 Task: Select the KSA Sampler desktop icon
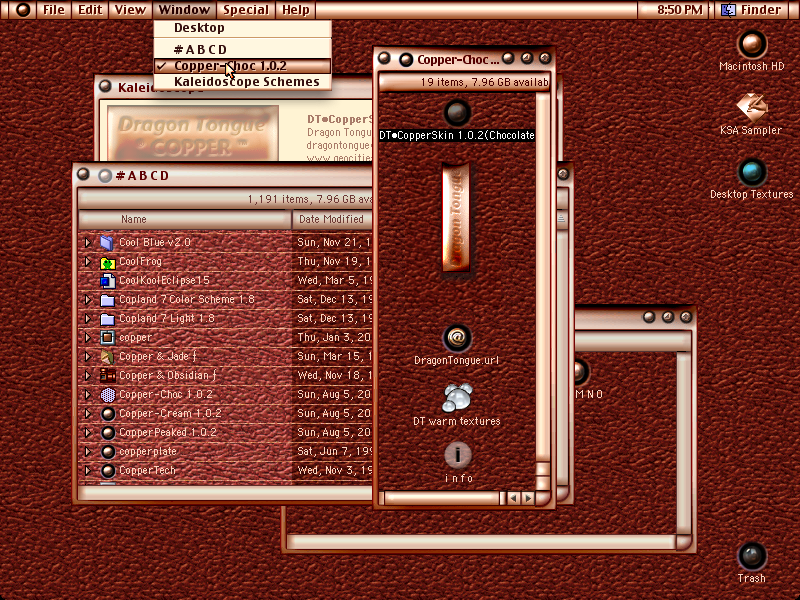(x=752, y=107)
